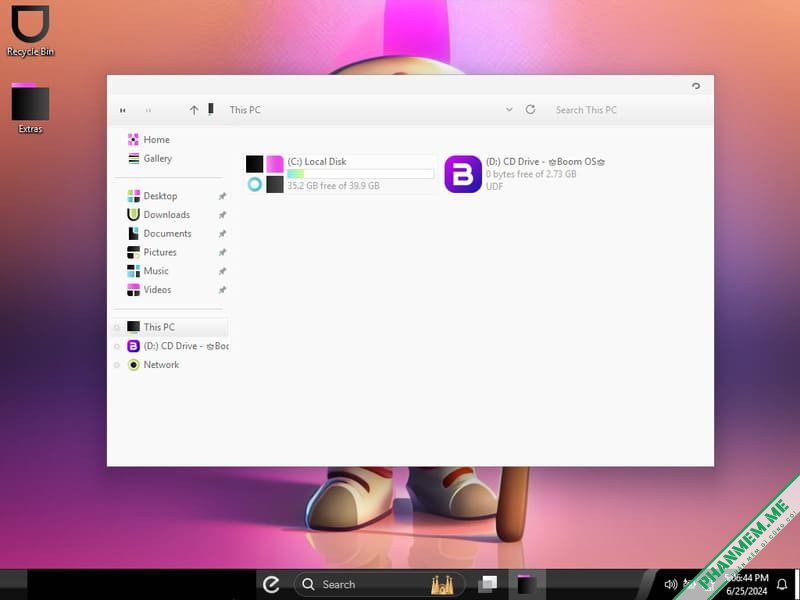Select the (C:) Local Disk drive icon
Viewport: 800px width, 600px height.
click(264, 174)
